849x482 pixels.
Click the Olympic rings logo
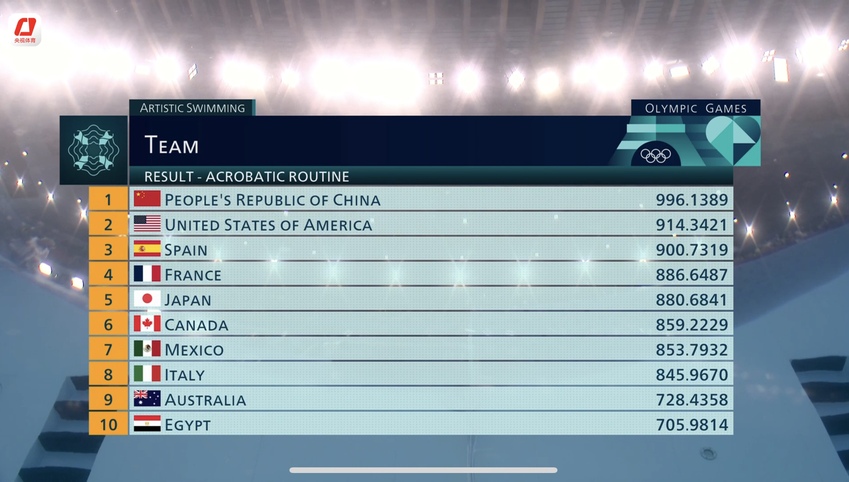pyautogui.click(x=656, y=155)
